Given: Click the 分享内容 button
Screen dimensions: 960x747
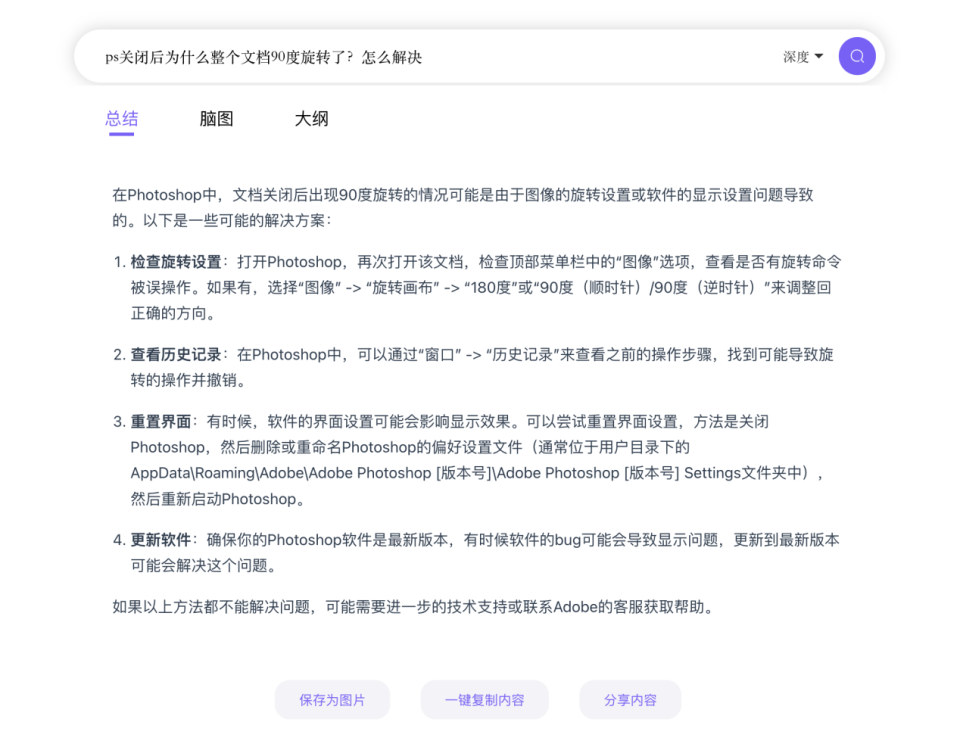Looking at the screenshot, I should tap(630, 700).
